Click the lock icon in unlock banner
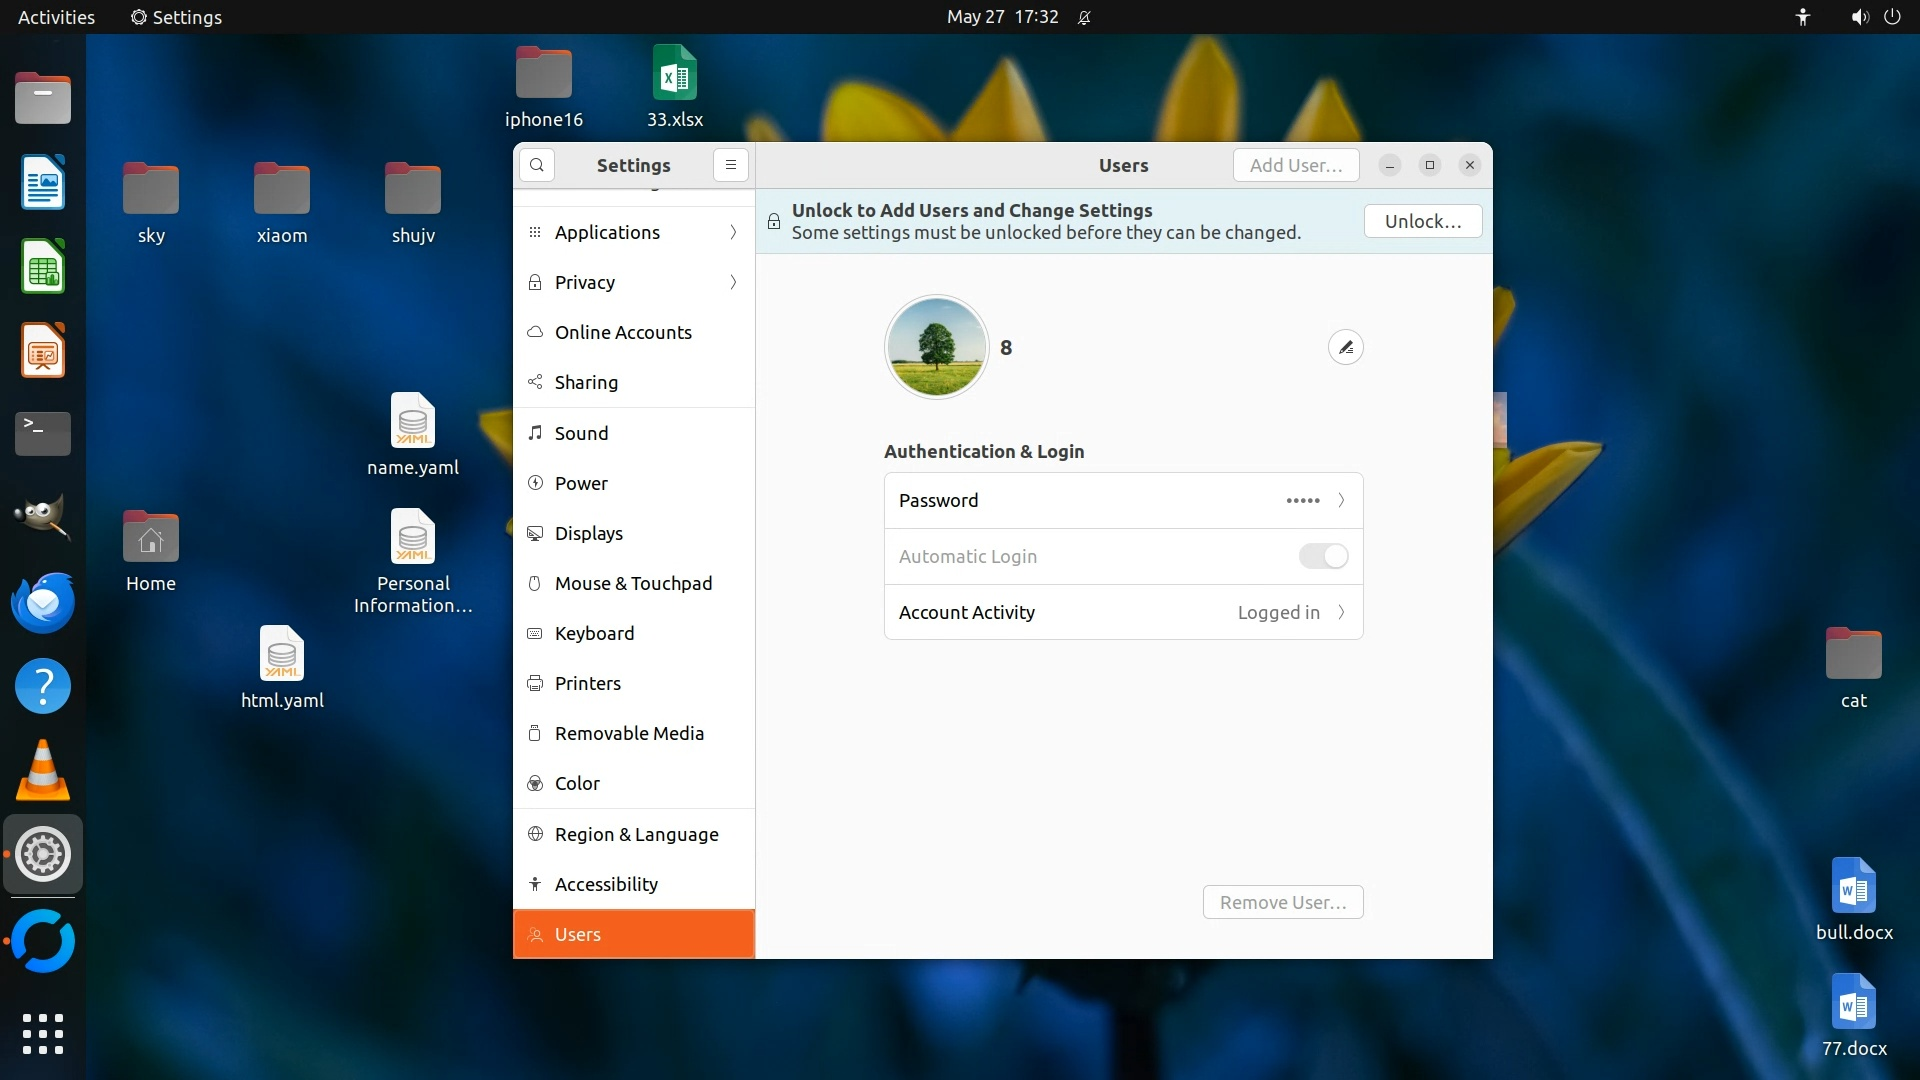 click(x=774, y=221)
